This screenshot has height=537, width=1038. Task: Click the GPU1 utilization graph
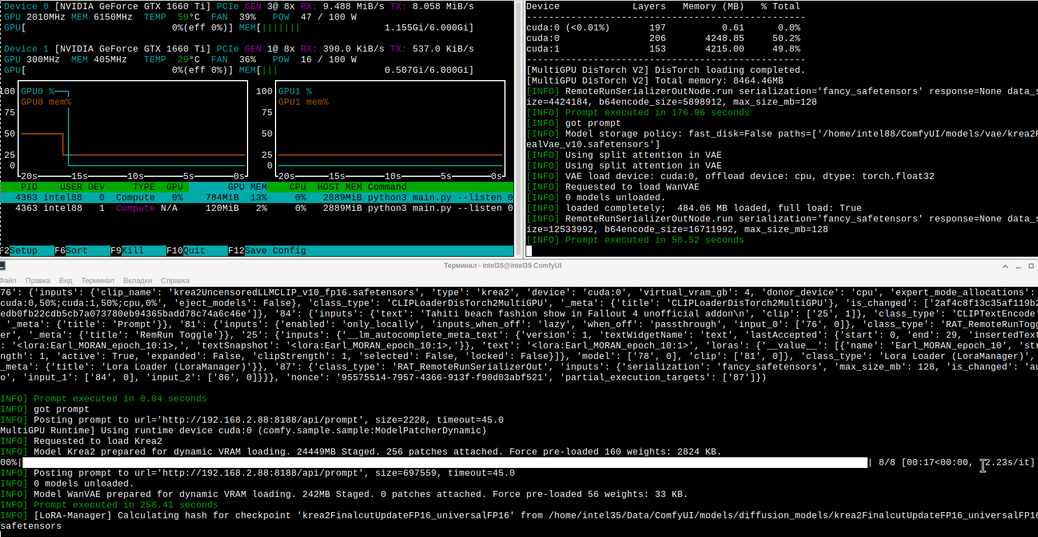pos(390,128)
